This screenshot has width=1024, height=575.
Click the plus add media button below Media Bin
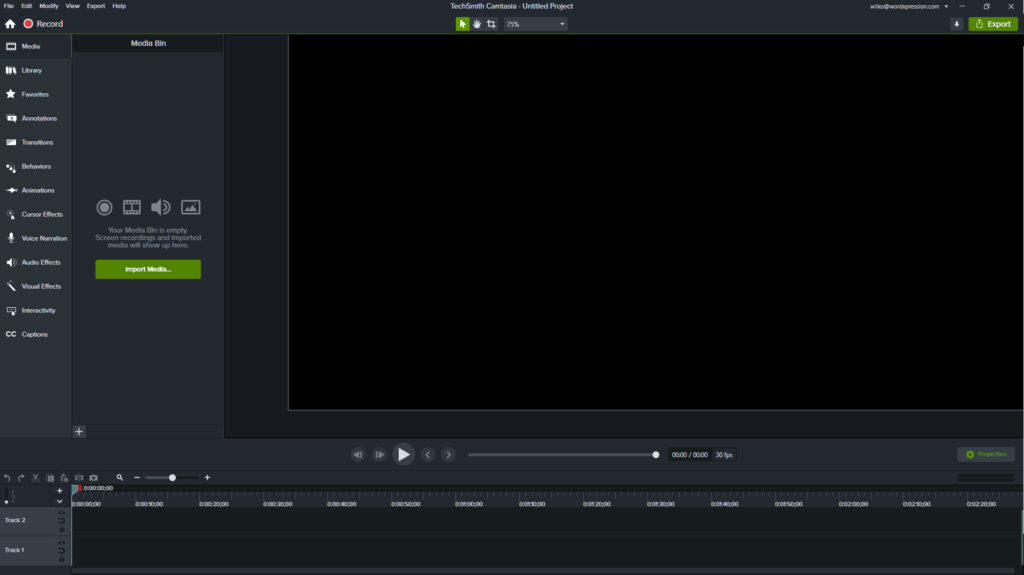(x=79, y=432)
